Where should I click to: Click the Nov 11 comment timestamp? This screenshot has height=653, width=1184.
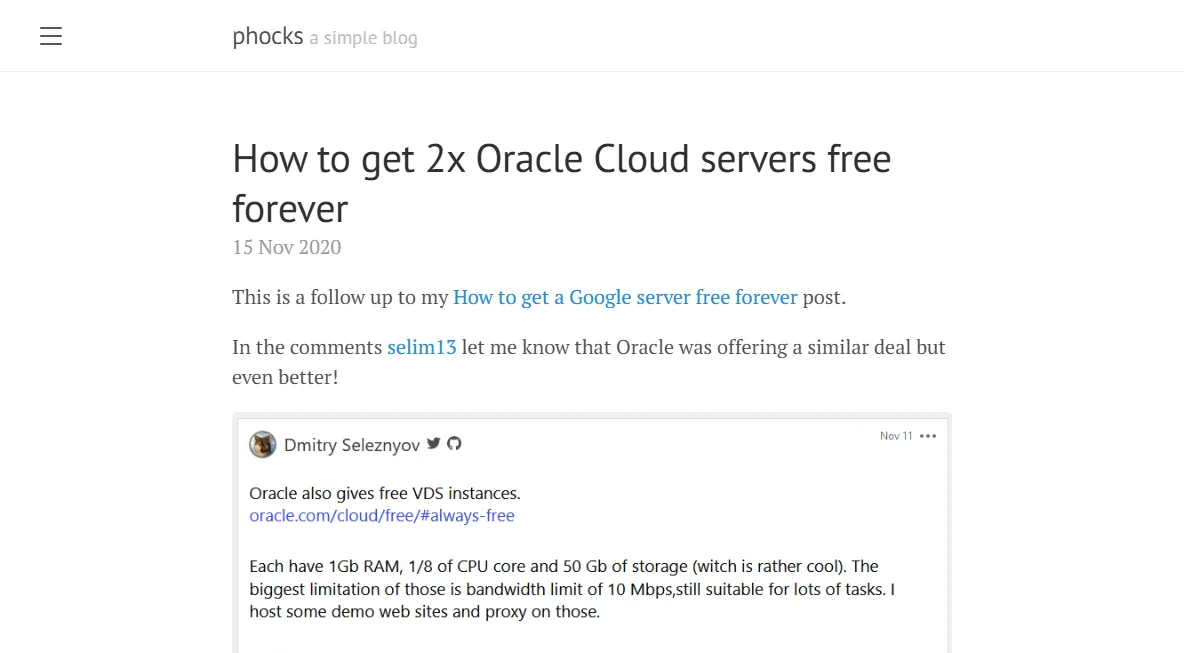pyautogui.click(x=896, y=436)
